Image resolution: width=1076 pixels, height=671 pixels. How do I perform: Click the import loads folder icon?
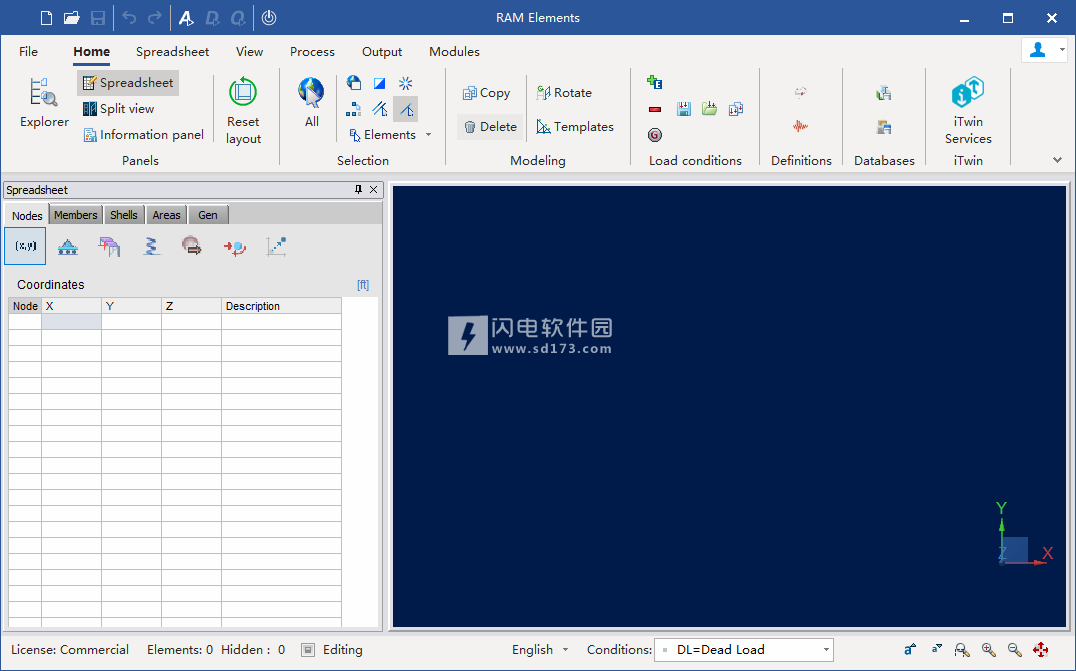coord(710,108)
